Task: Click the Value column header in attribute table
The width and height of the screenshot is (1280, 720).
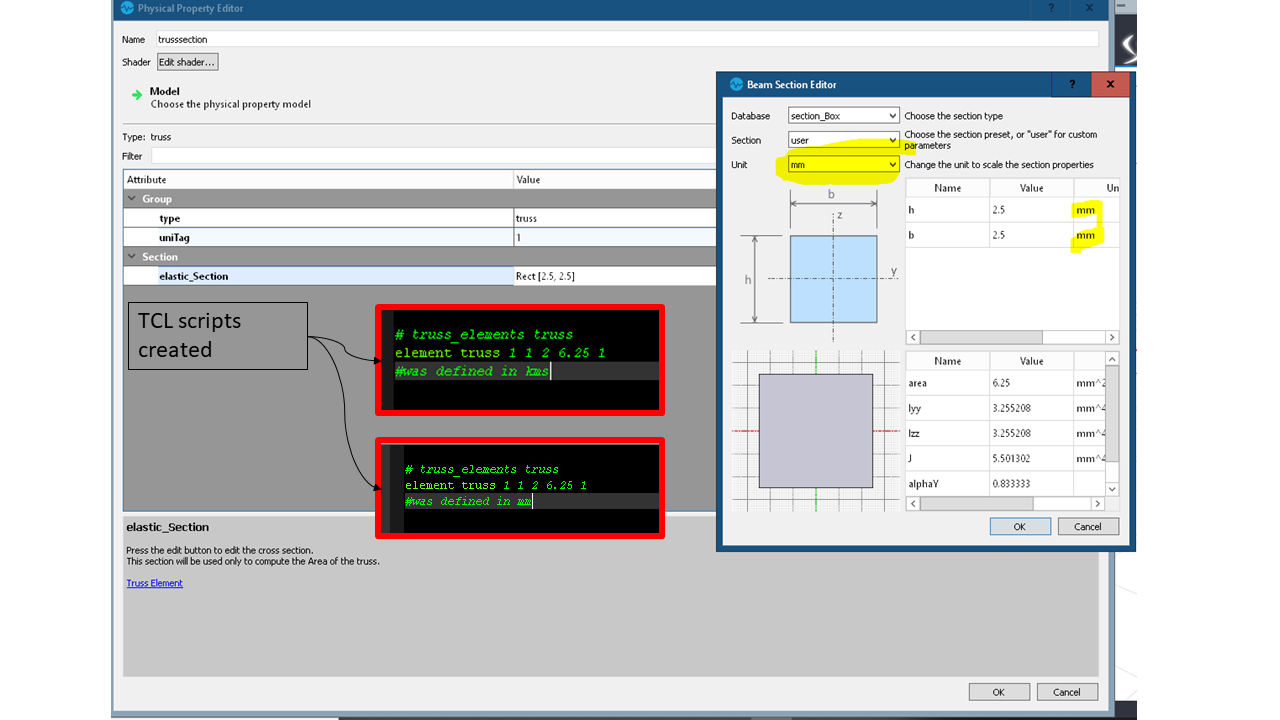Action: click(x=614, y=180)
